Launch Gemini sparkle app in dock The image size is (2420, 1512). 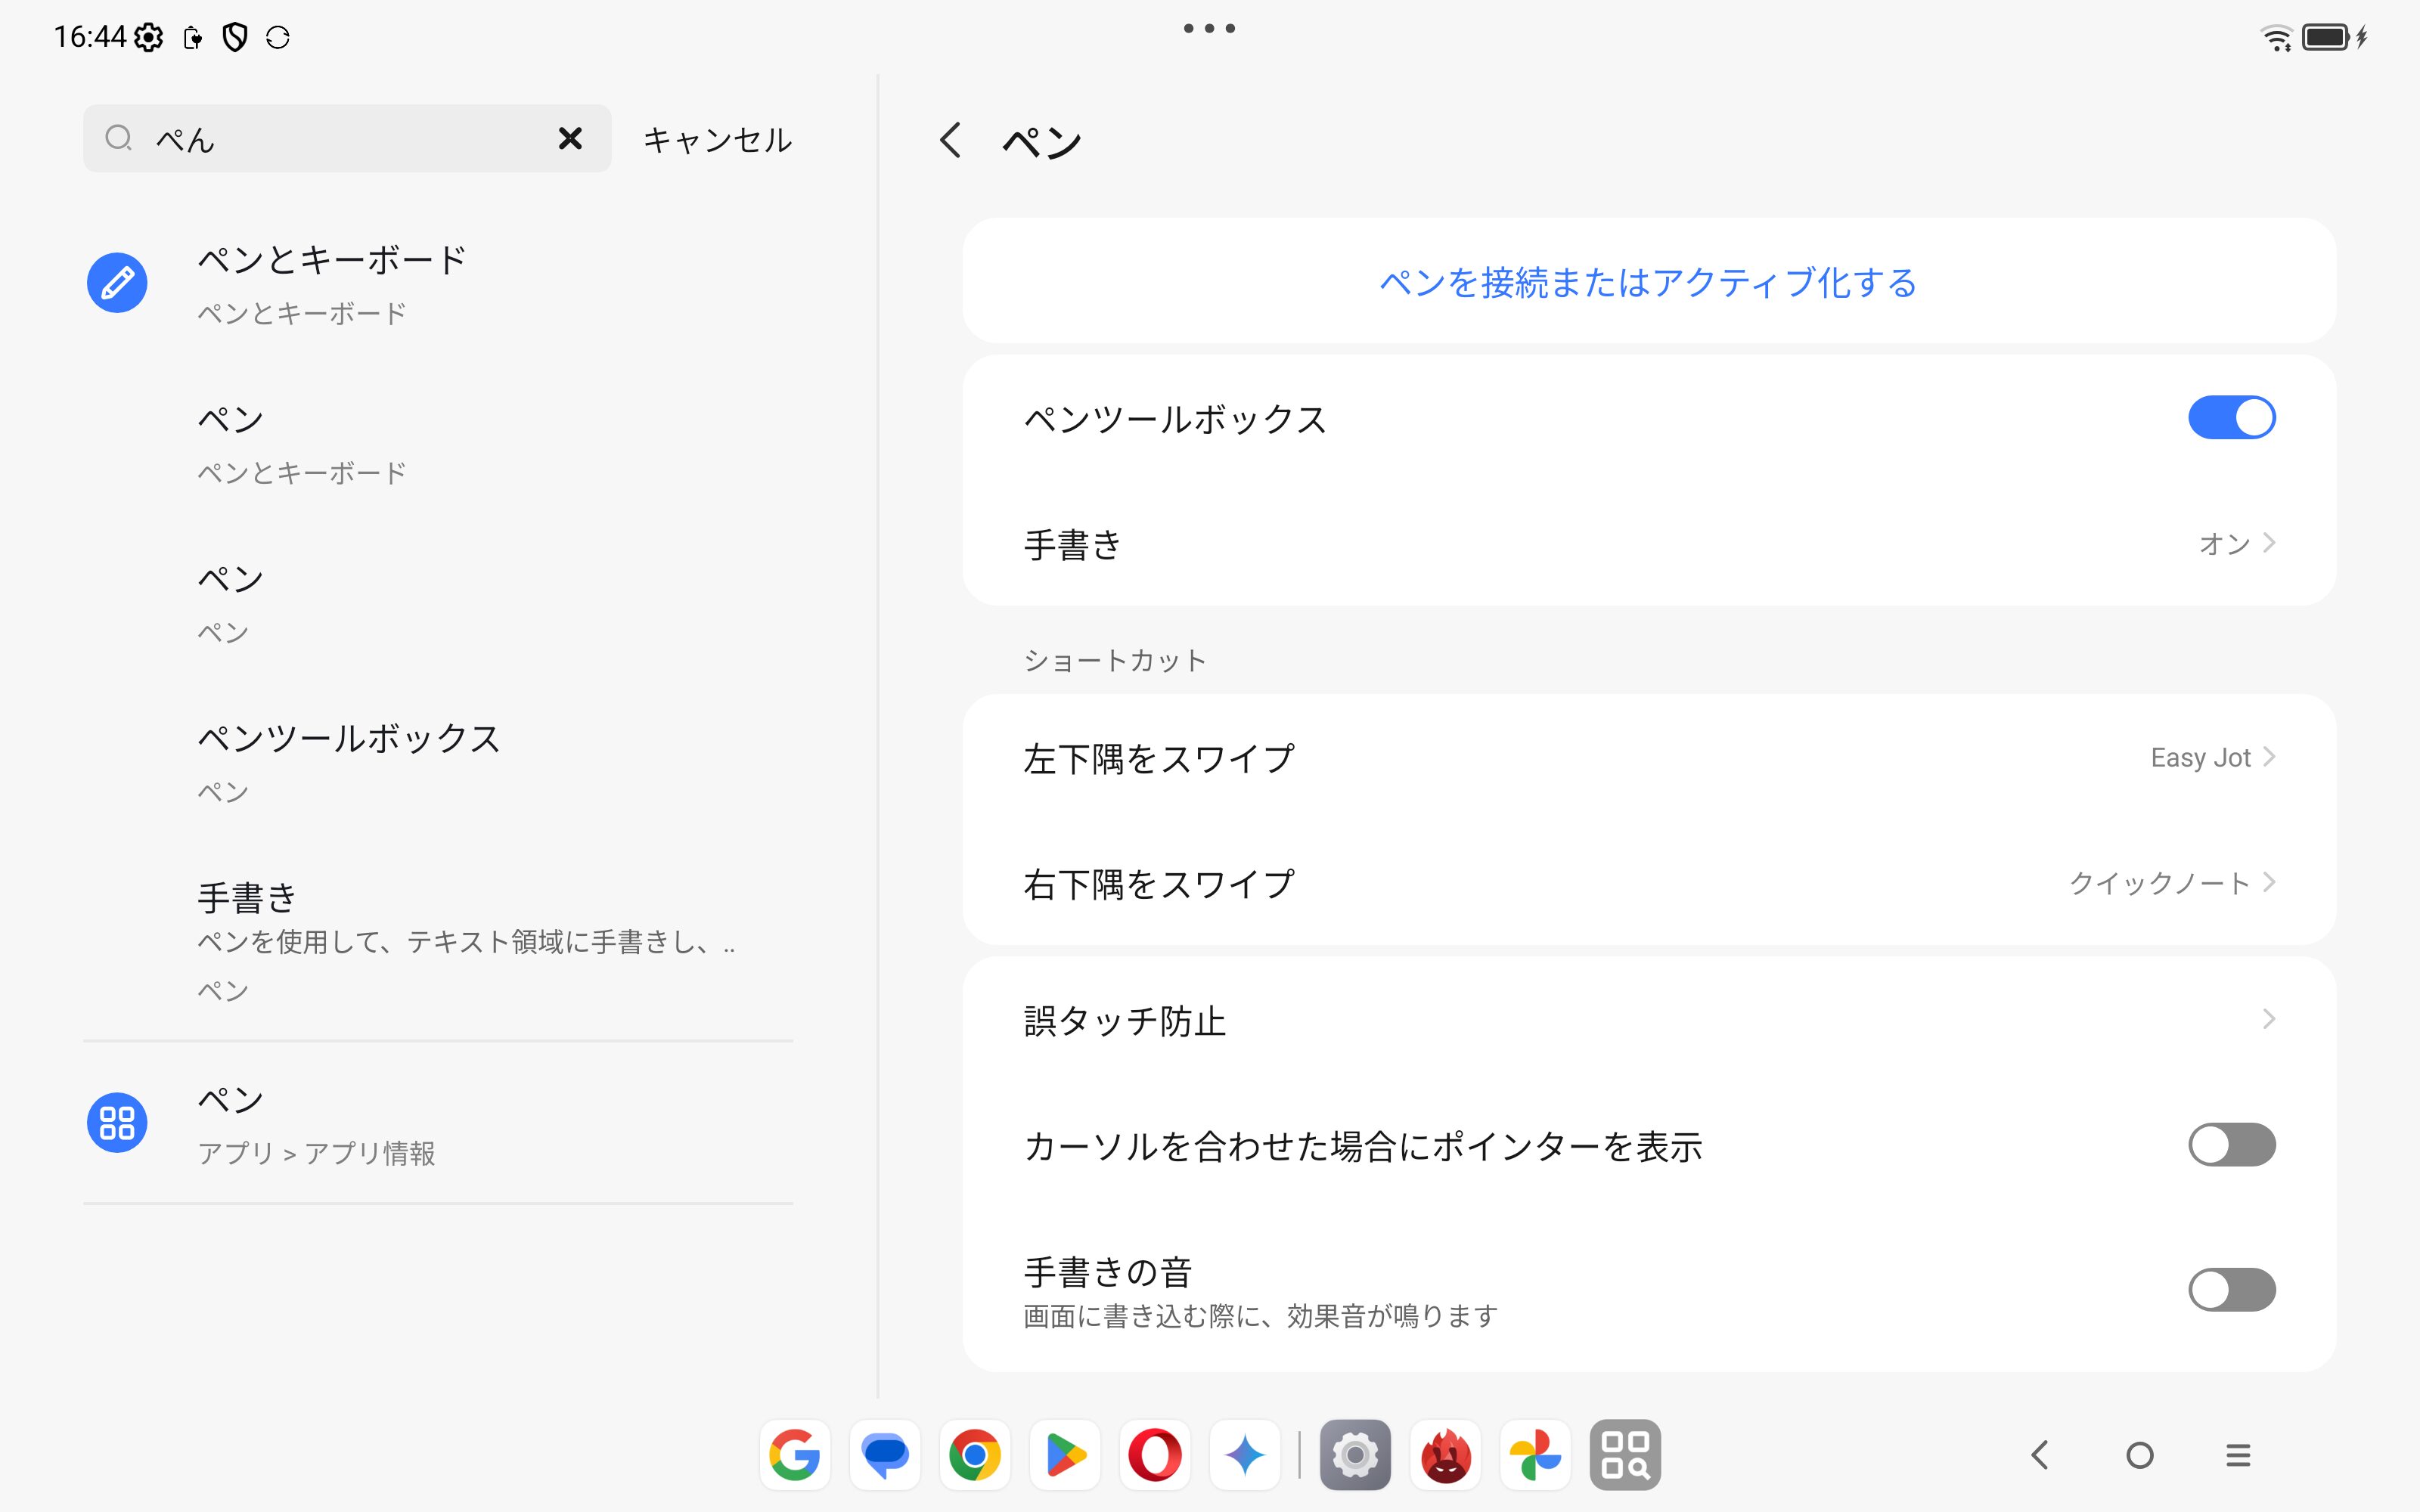(x=1245, y=1455)
